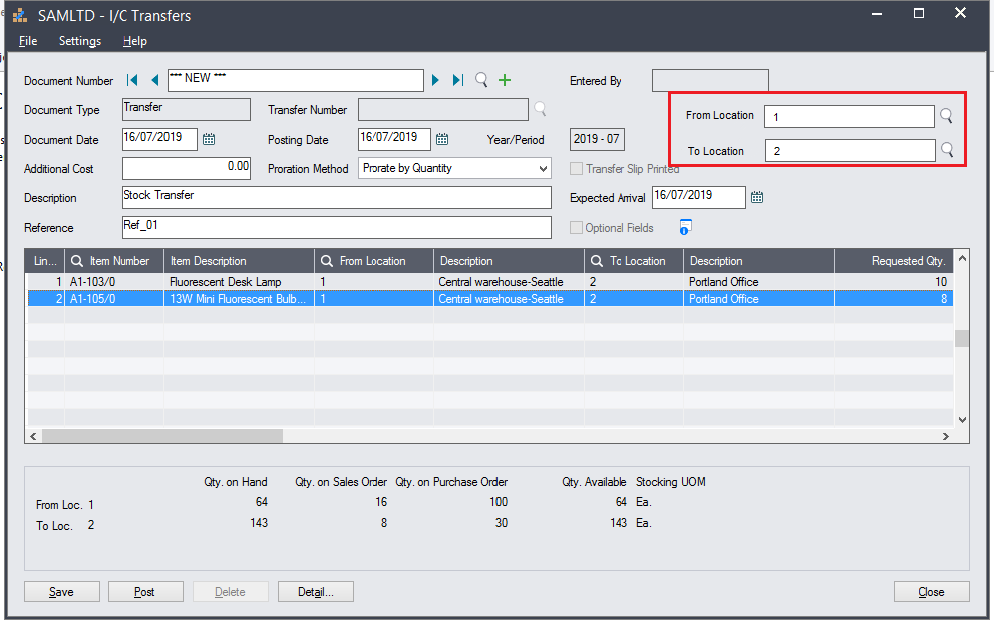Open Optional Fields zoom icon
995x624 pixels.
click(685, 227)
